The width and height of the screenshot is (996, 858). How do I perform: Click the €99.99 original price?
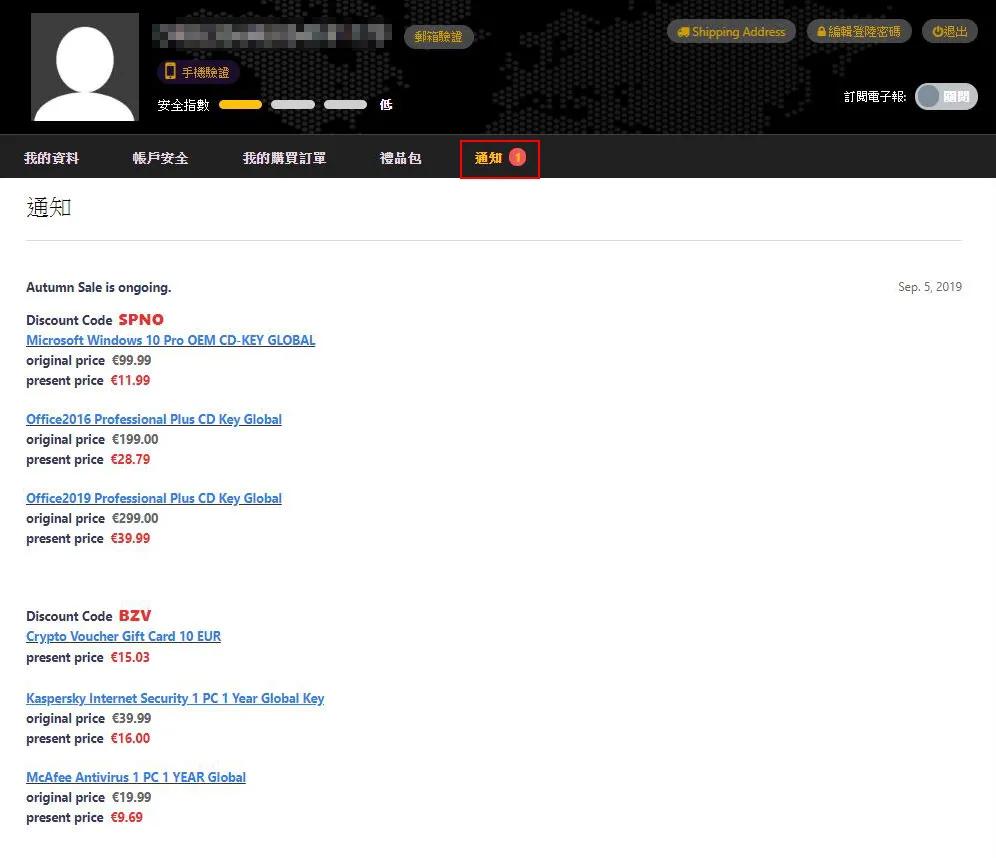pyautogui.click(x=131, y=360)
